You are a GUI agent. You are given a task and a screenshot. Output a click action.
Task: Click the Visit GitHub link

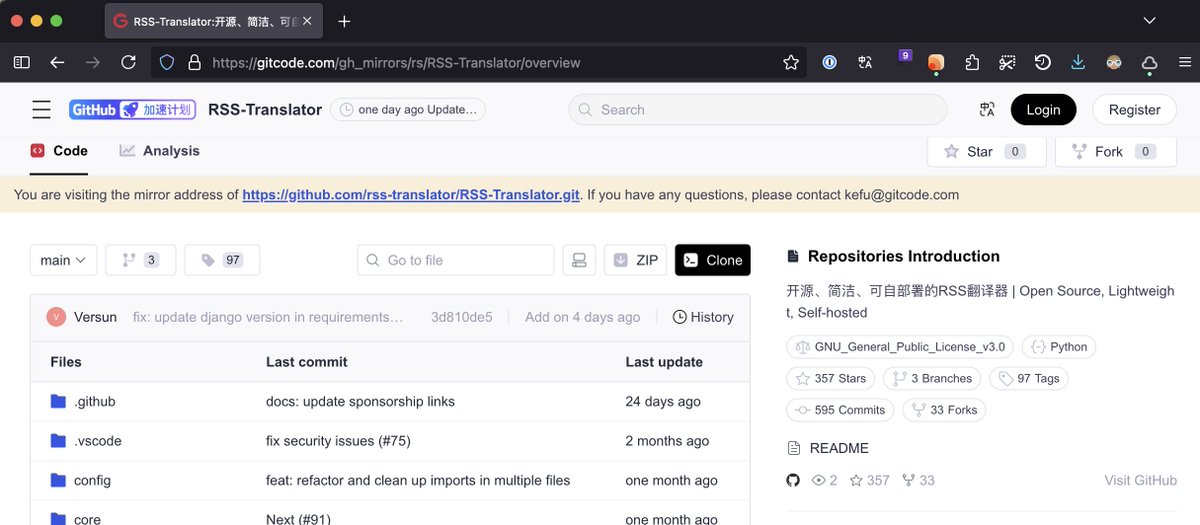(x=1140, y=480)
